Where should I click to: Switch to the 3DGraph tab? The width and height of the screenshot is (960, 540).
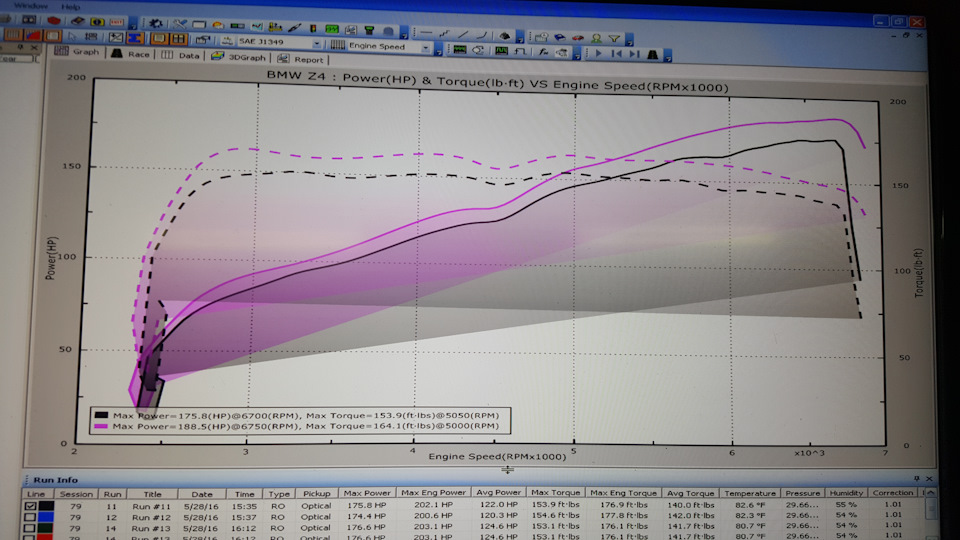(238, 56)
